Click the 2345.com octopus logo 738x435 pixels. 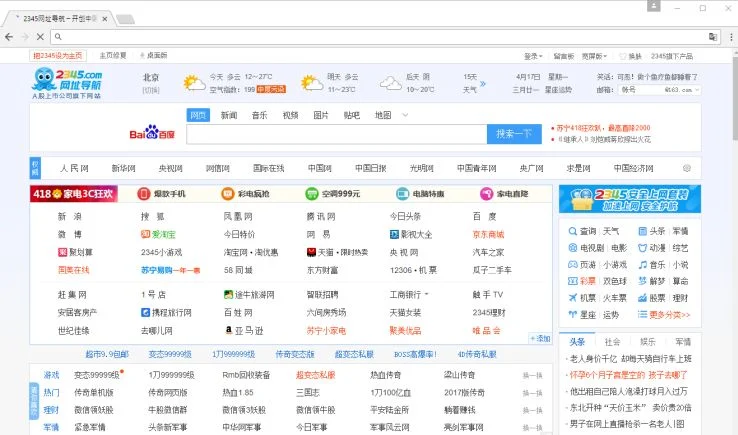point(67,83)
